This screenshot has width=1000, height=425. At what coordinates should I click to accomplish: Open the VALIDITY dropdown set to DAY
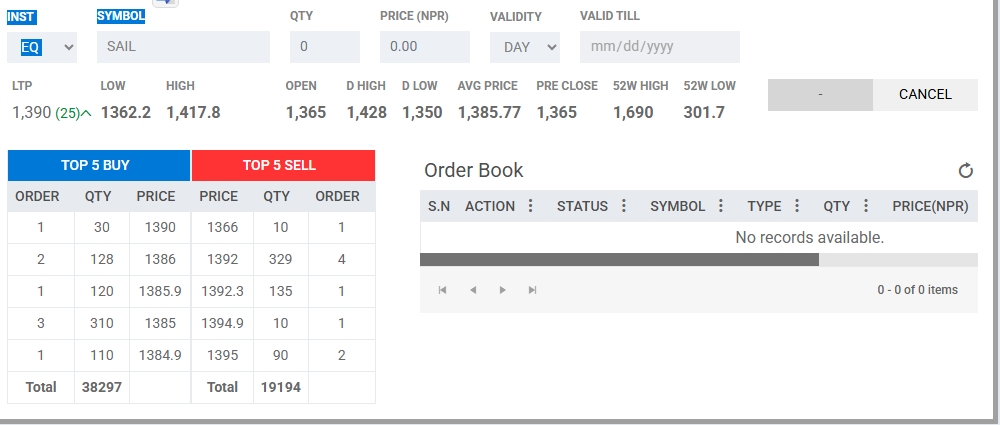pos(525,47)
